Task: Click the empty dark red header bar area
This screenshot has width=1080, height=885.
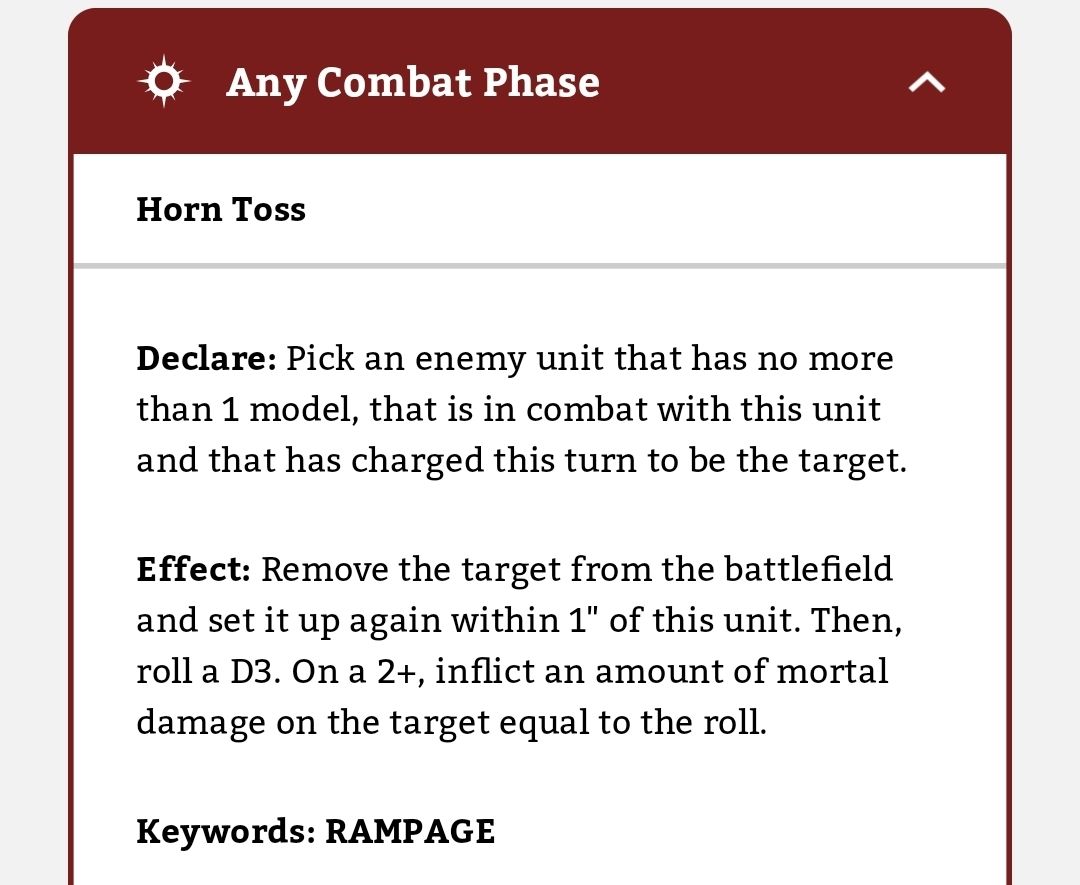Action: coord(751,83)
